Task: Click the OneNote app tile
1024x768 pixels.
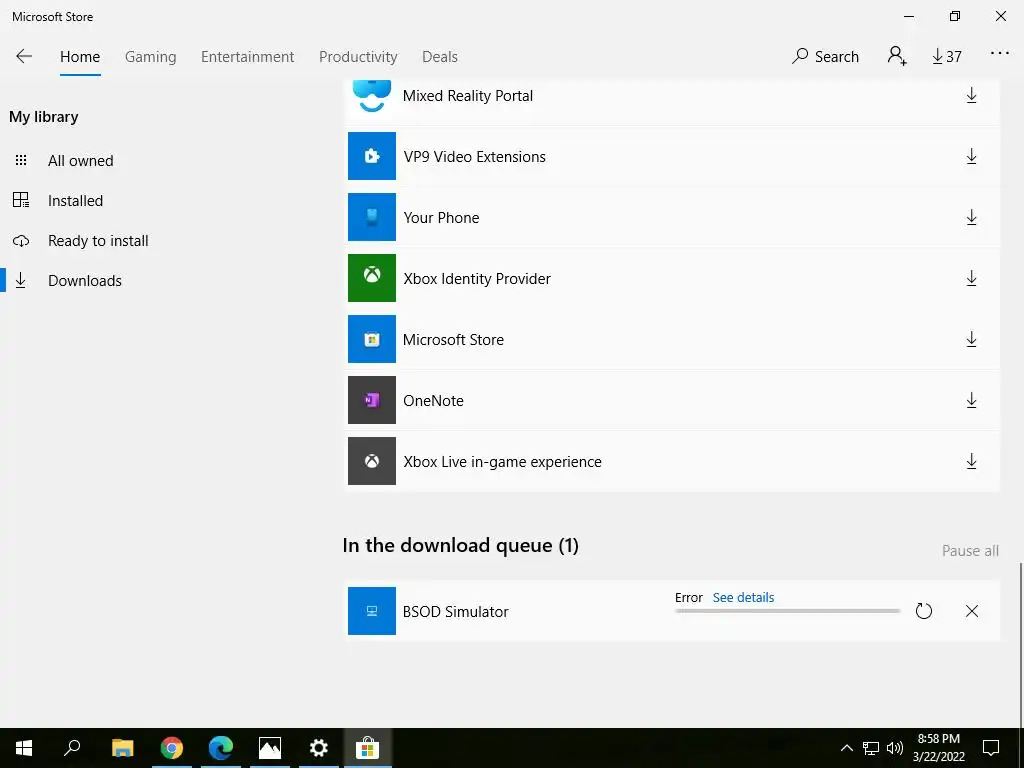Action: point(372,400)
